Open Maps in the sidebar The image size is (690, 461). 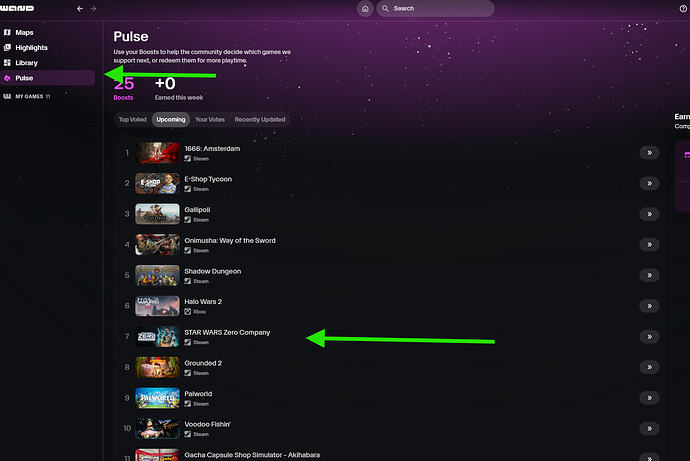48,33
